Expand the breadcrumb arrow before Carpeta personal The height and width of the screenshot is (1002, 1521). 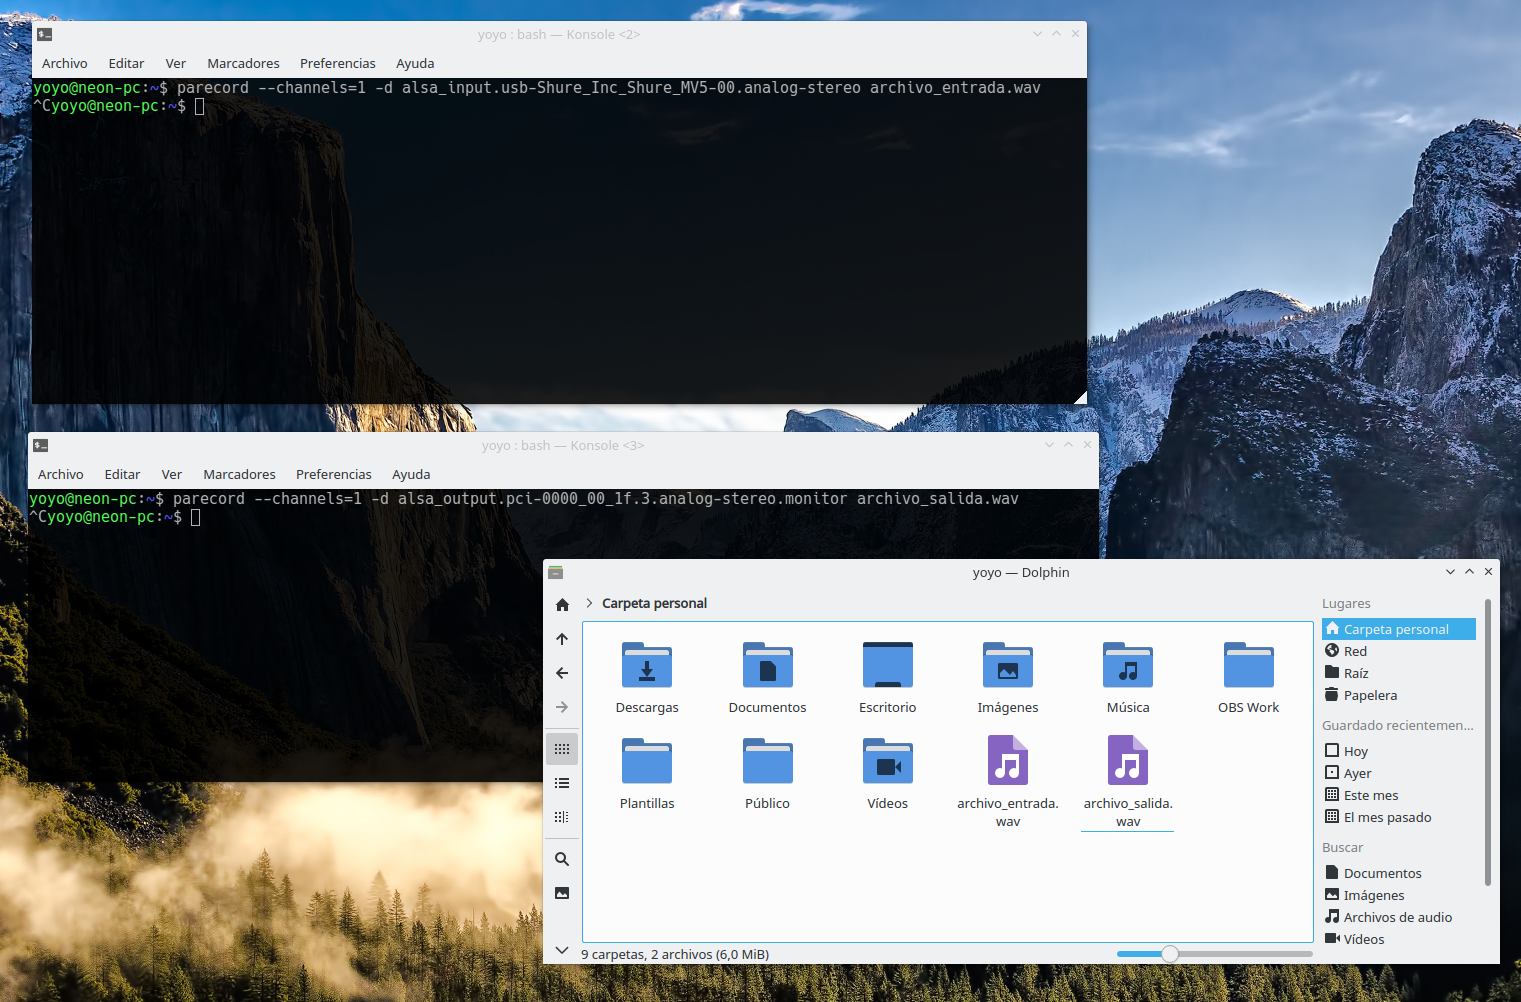(x=590, y=603)
